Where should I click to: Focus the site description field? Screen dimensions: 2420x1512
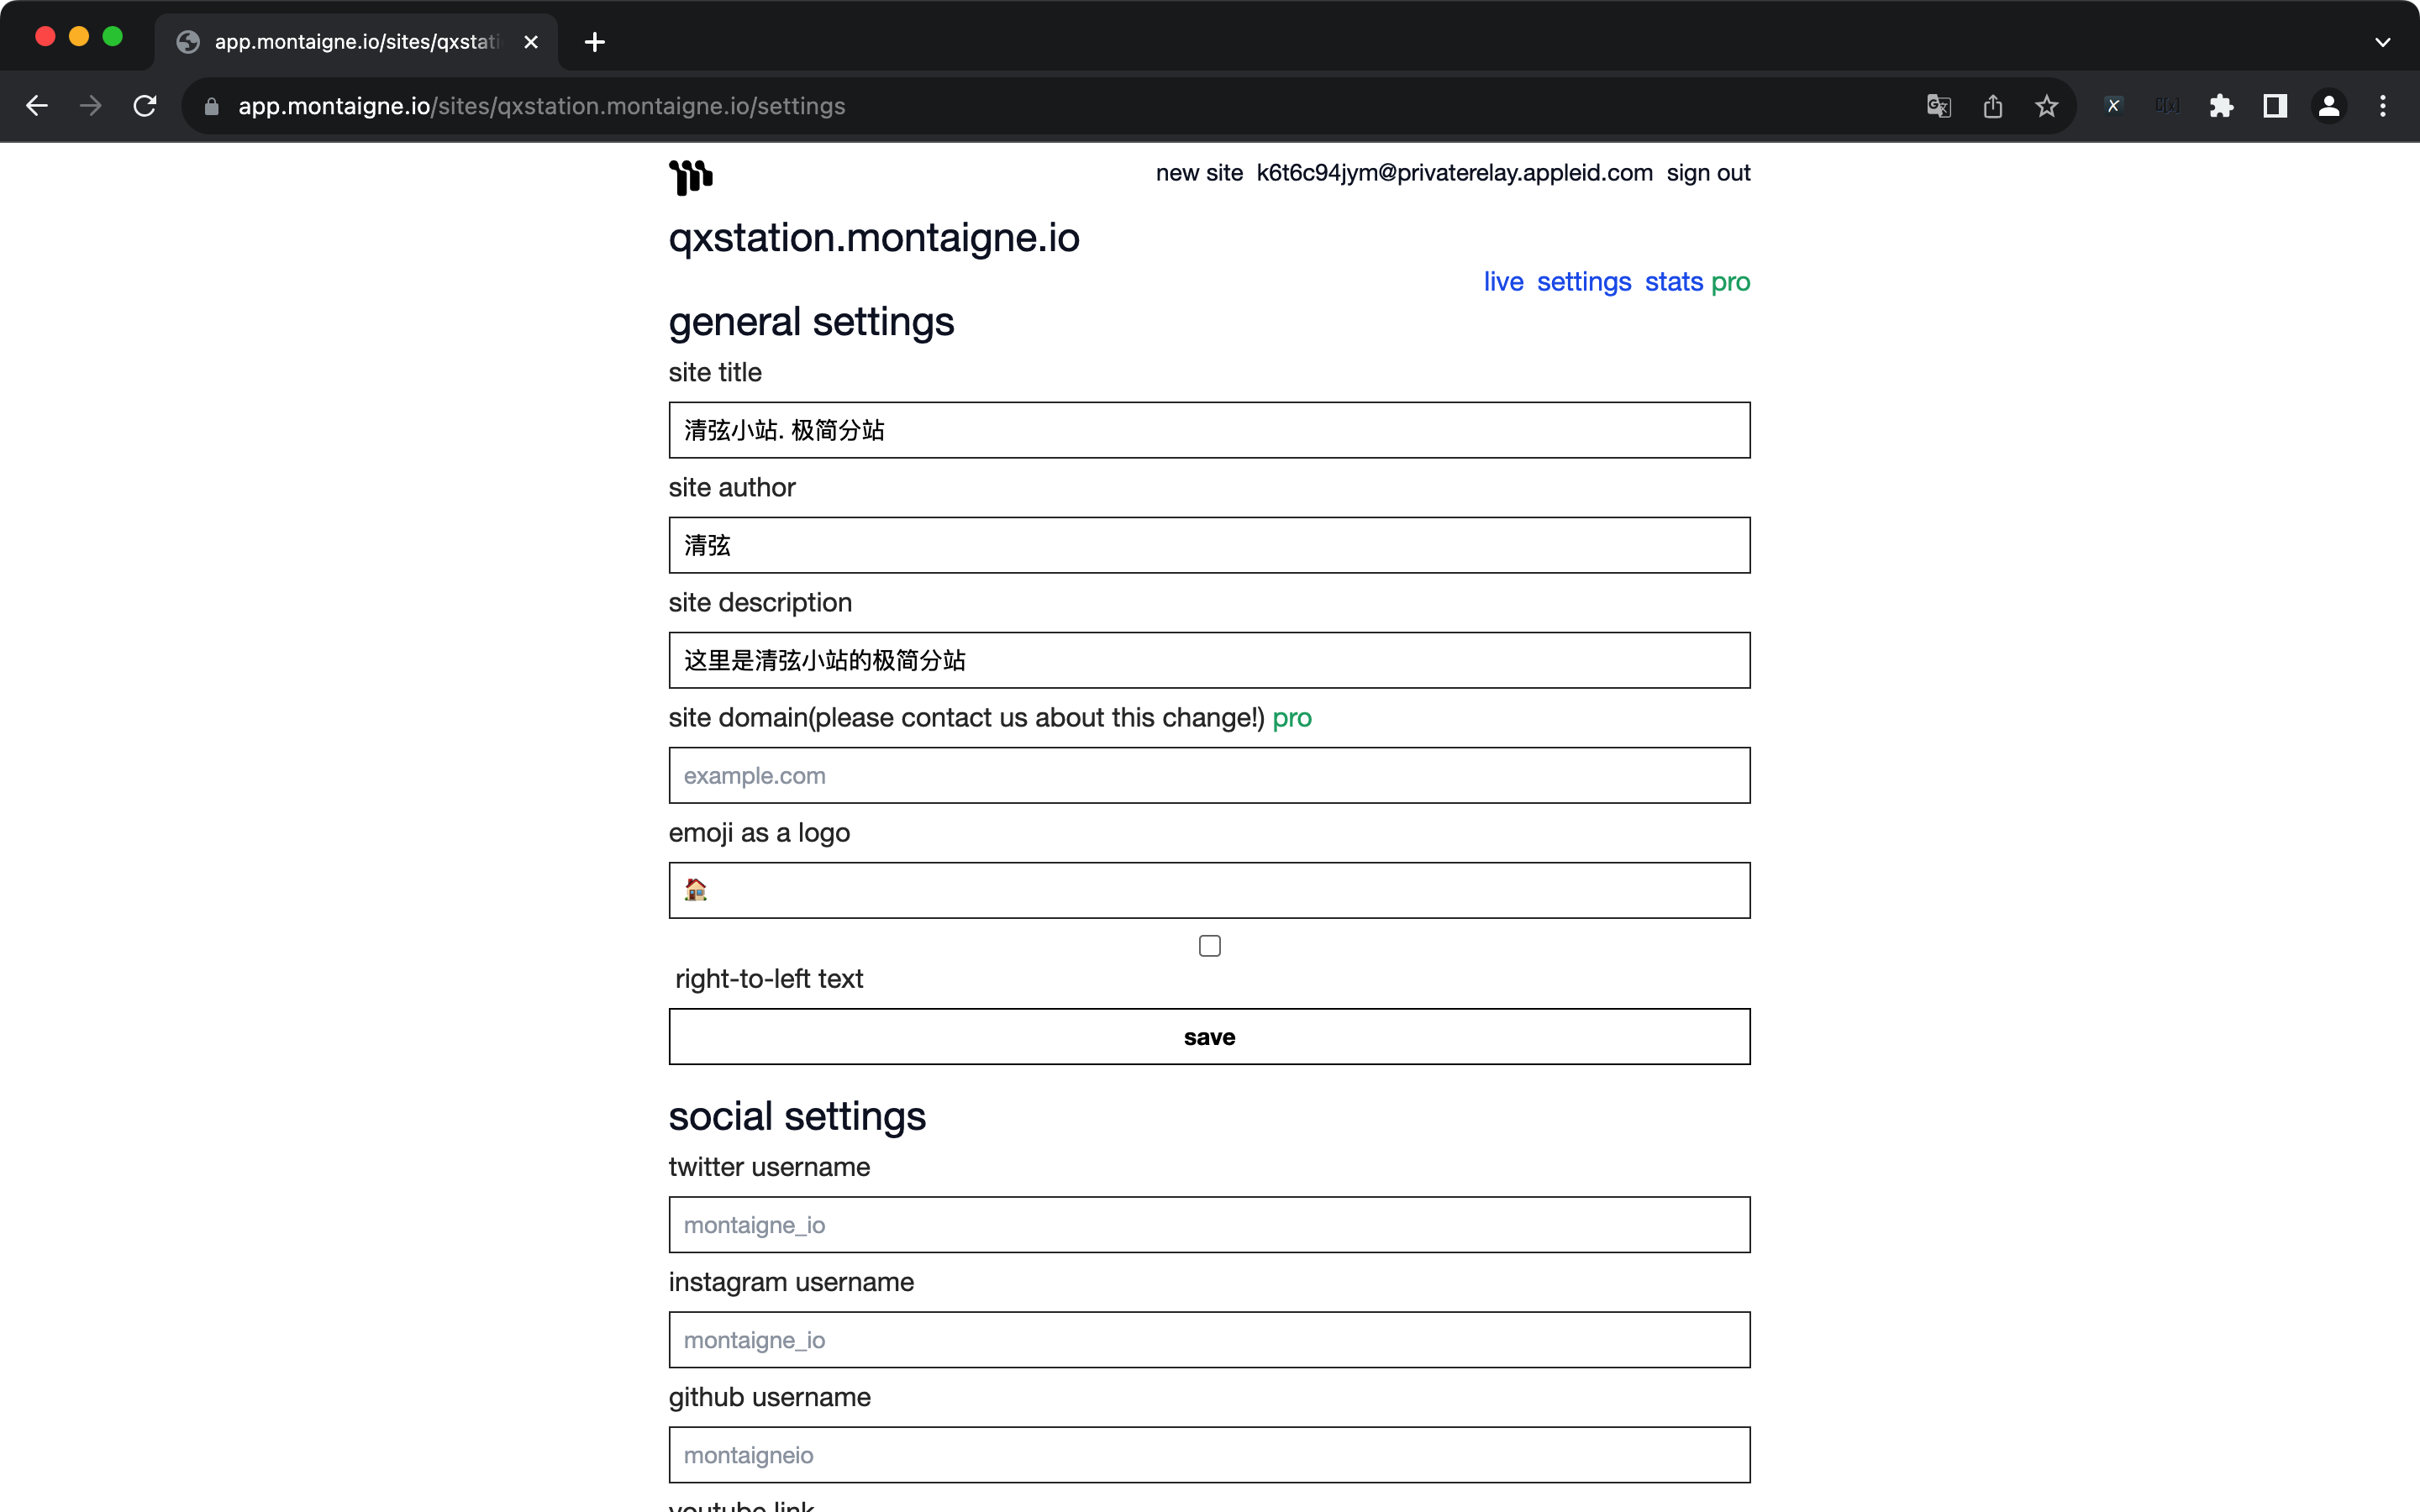pyautogui.click(x=1209, y=660)
